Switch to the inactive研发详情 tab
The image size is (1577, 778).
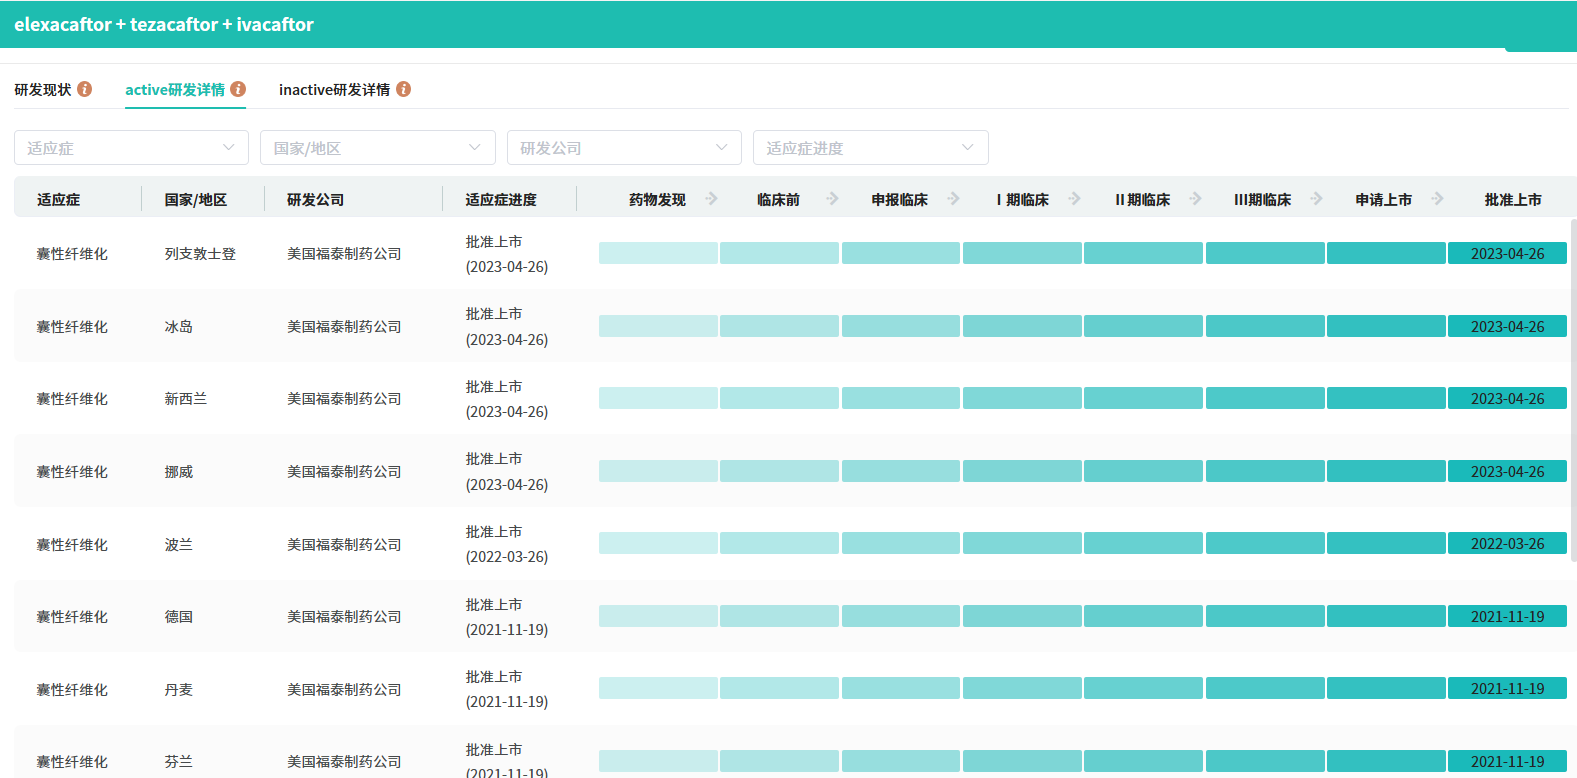pyautogui.click(x=334, y=90)
